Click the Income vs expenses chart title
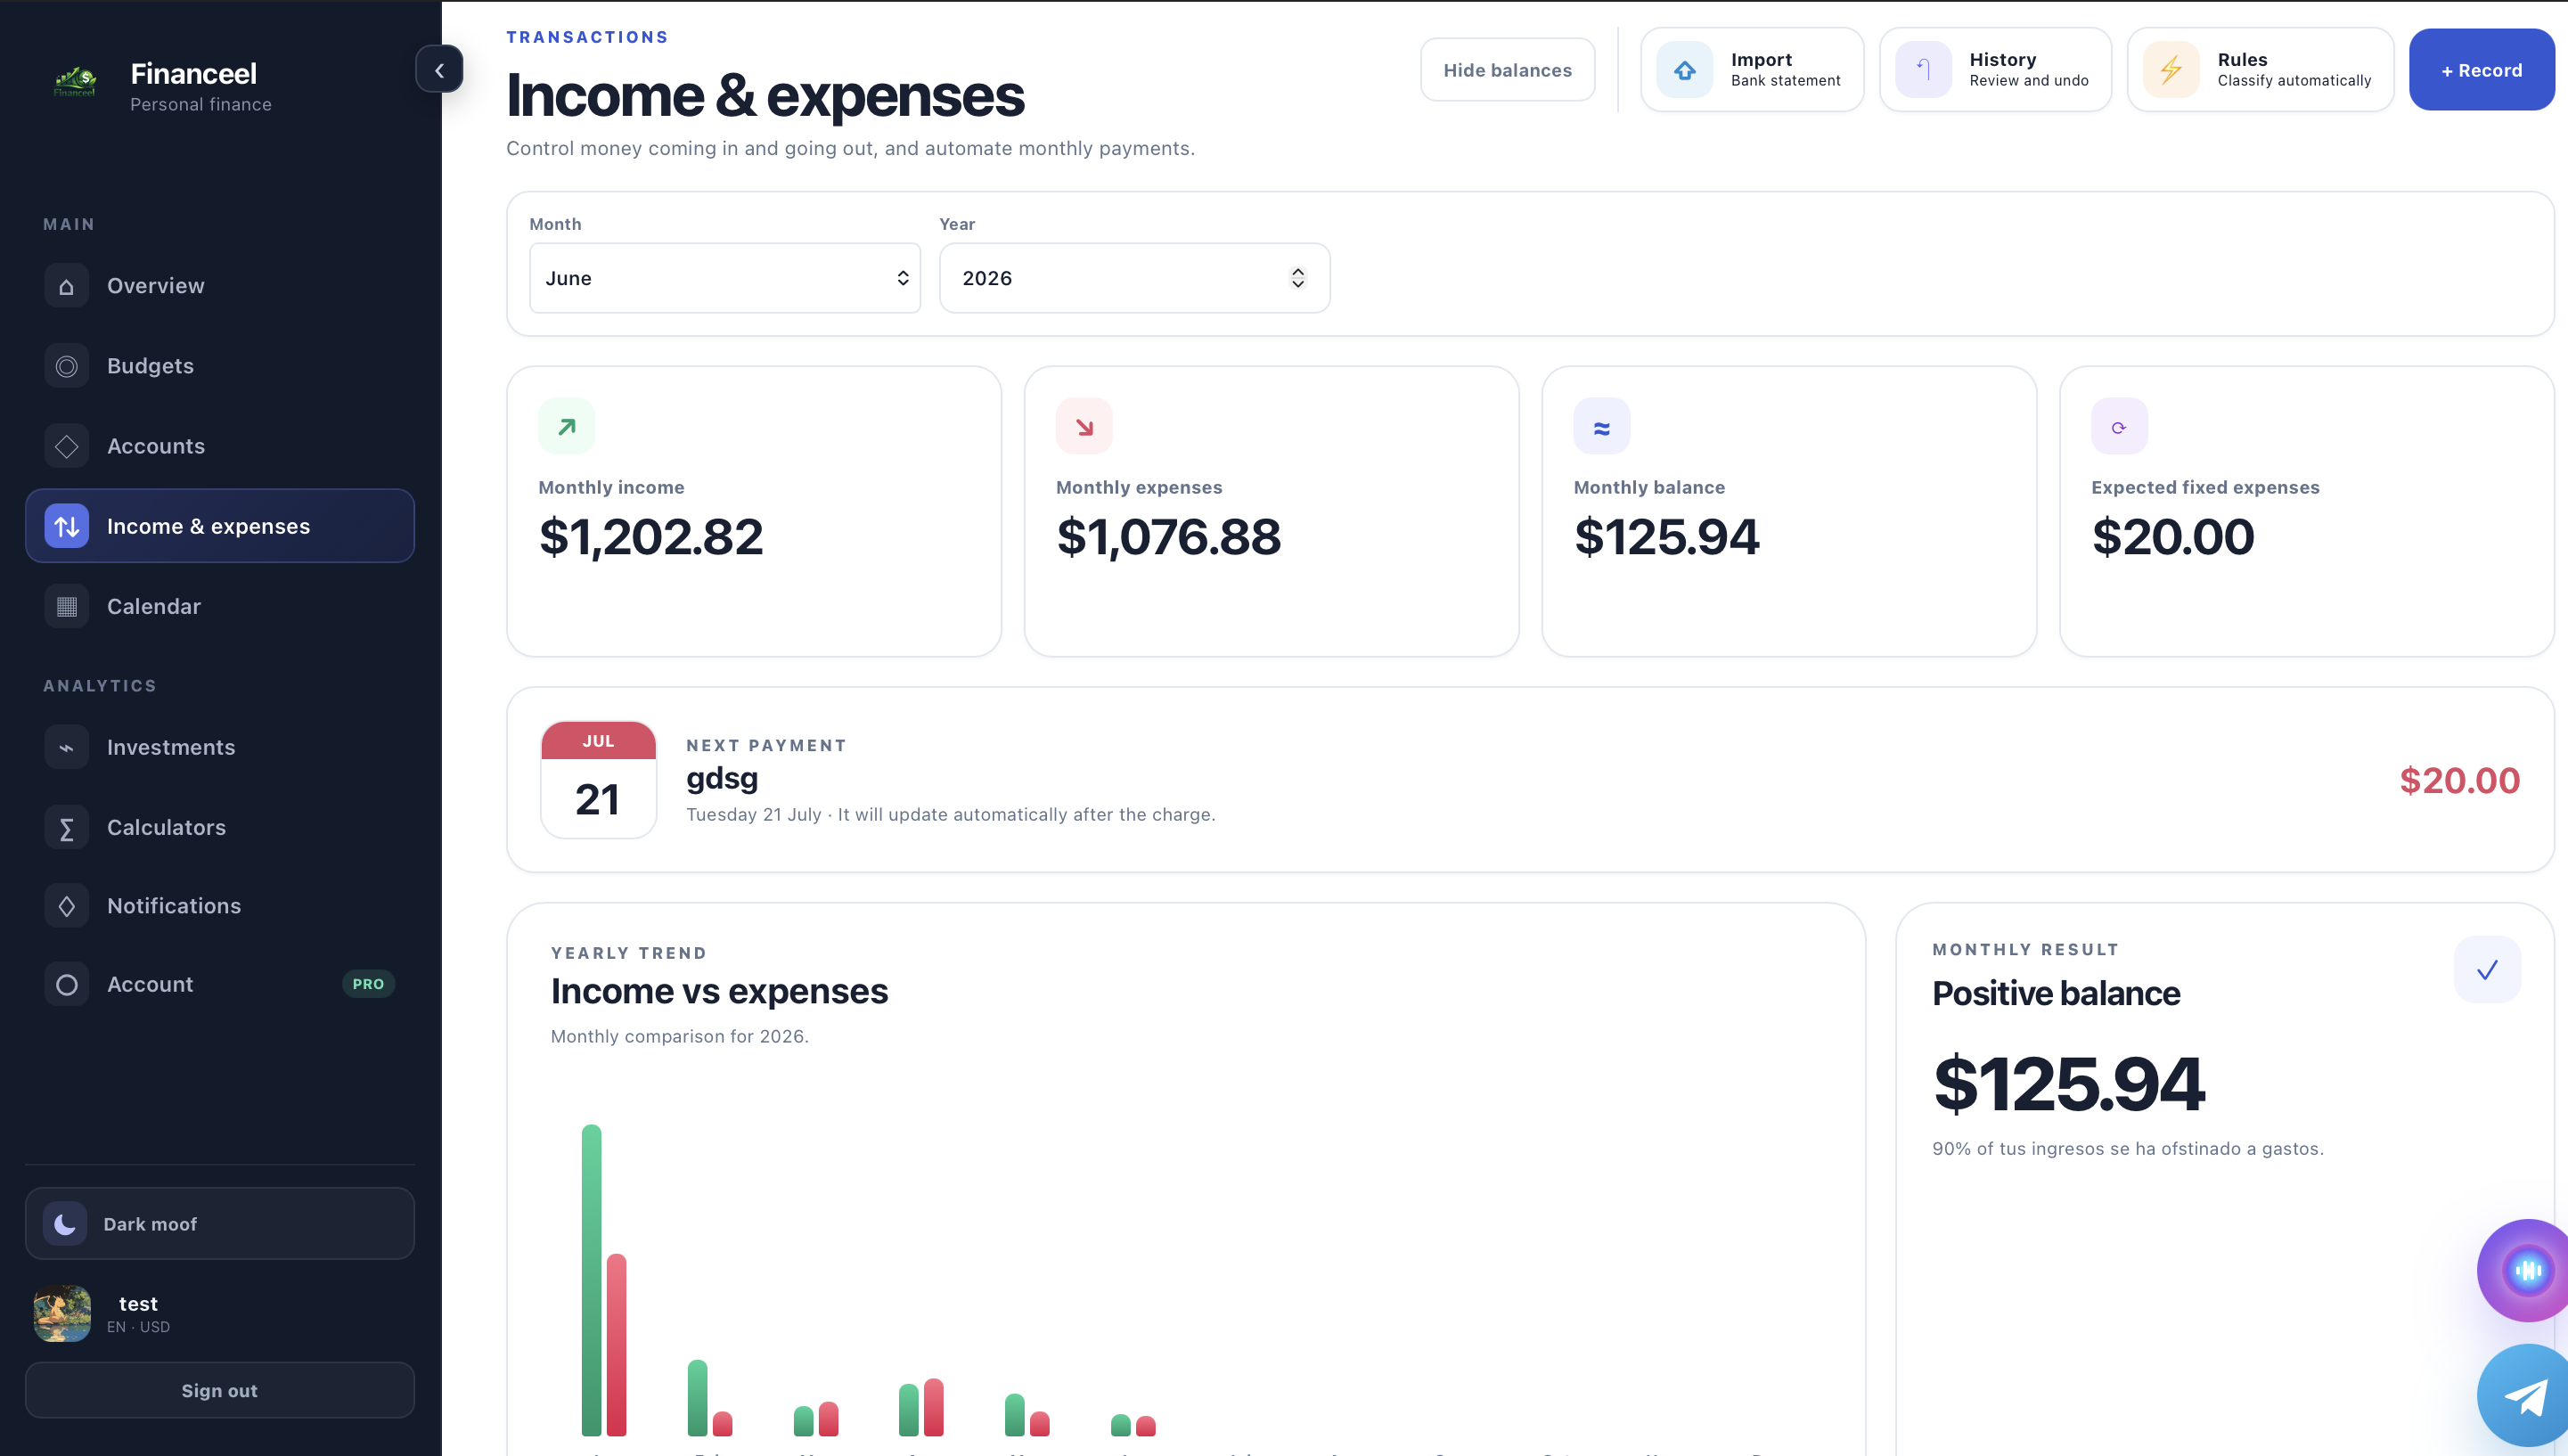This screenshot has width=2568, height=1456. (x=719, y=992)
